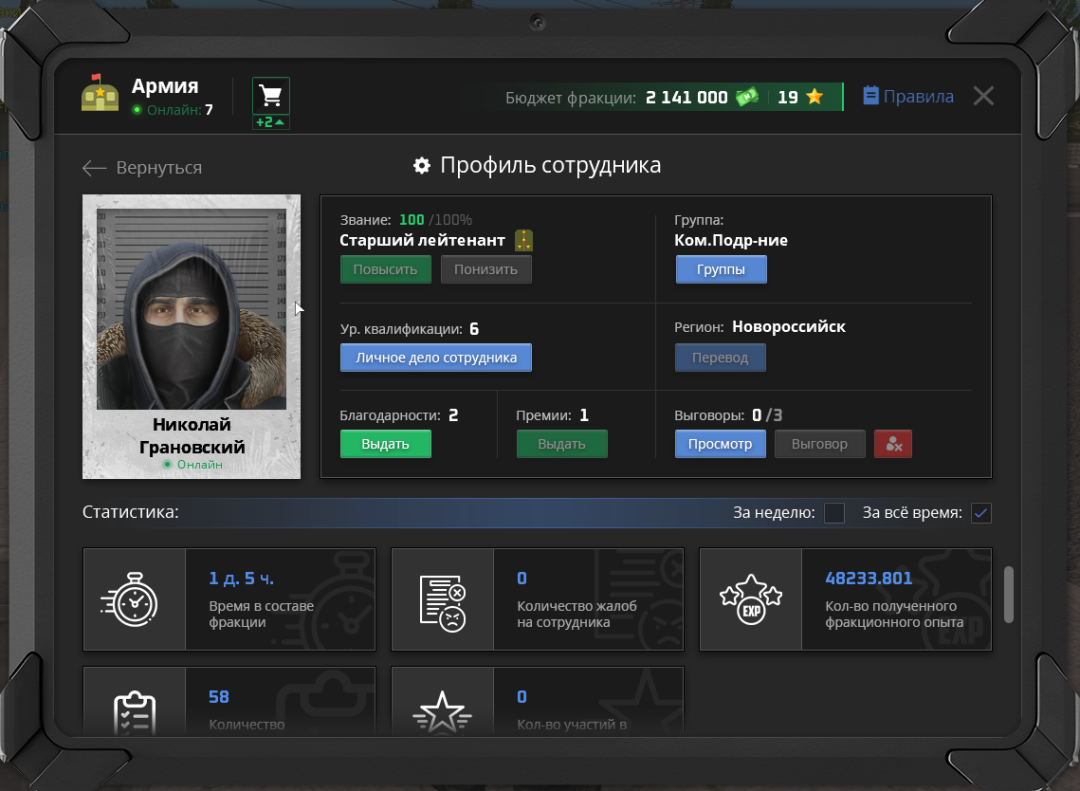
Task: Click the gold star rating icon
Action: point(814,97)
